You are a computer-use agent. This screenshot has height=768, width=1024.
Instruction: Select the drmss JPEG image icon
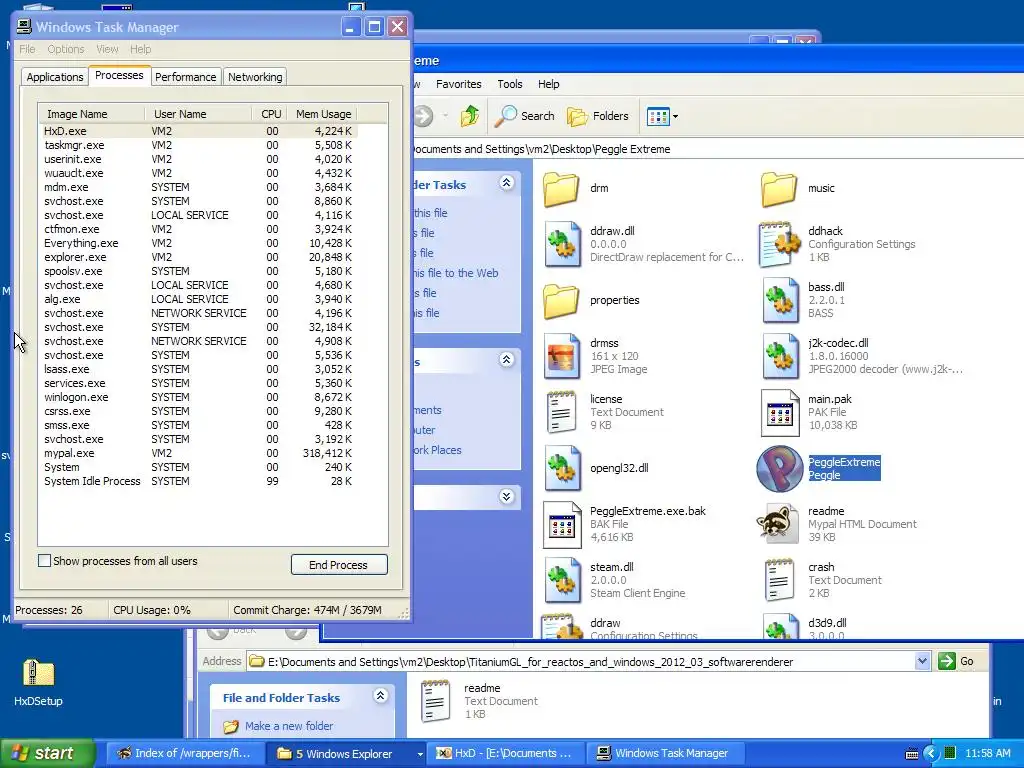pos(562,357)
